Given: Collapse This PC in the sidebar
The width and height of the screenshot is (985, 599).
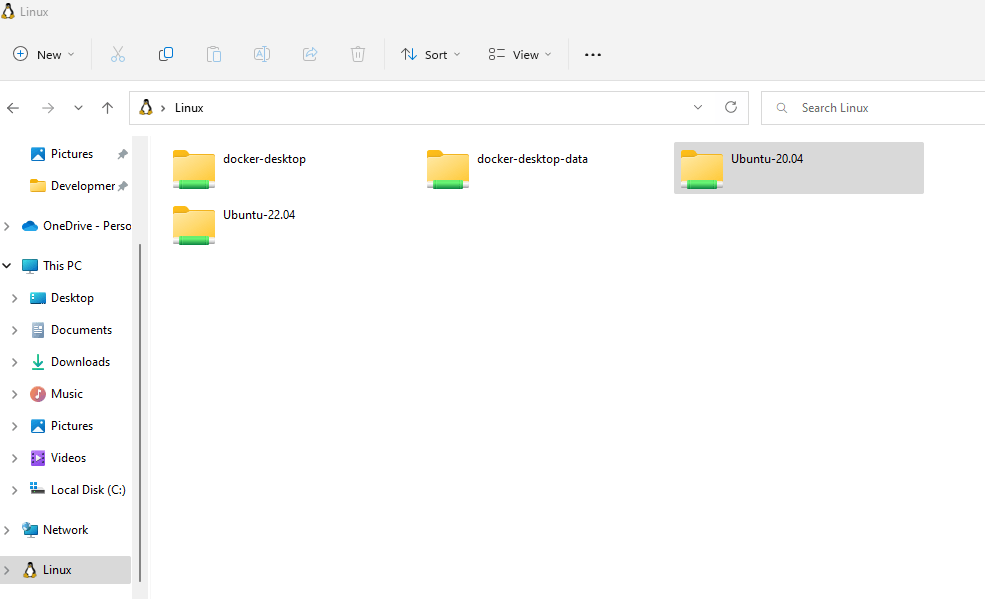Looking at the screenshot, I should pos(7,265).
